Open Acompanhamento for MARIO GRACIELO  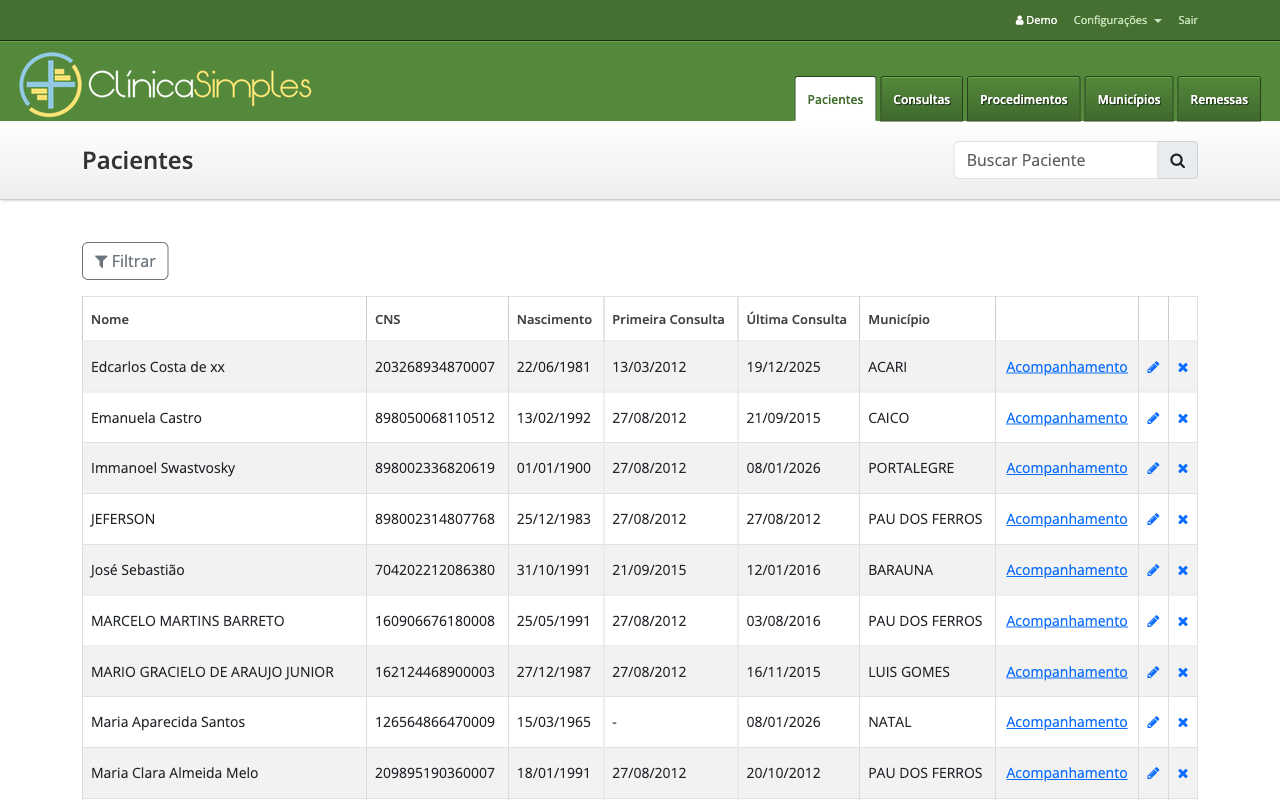[x=1066, y=672]
